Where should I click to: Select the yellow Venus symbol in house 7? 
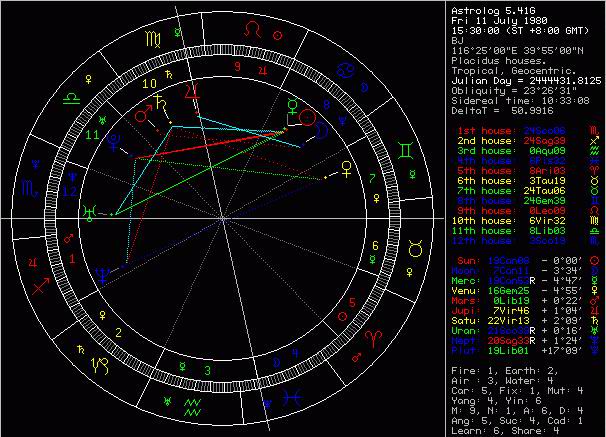(x=347, y=169)
